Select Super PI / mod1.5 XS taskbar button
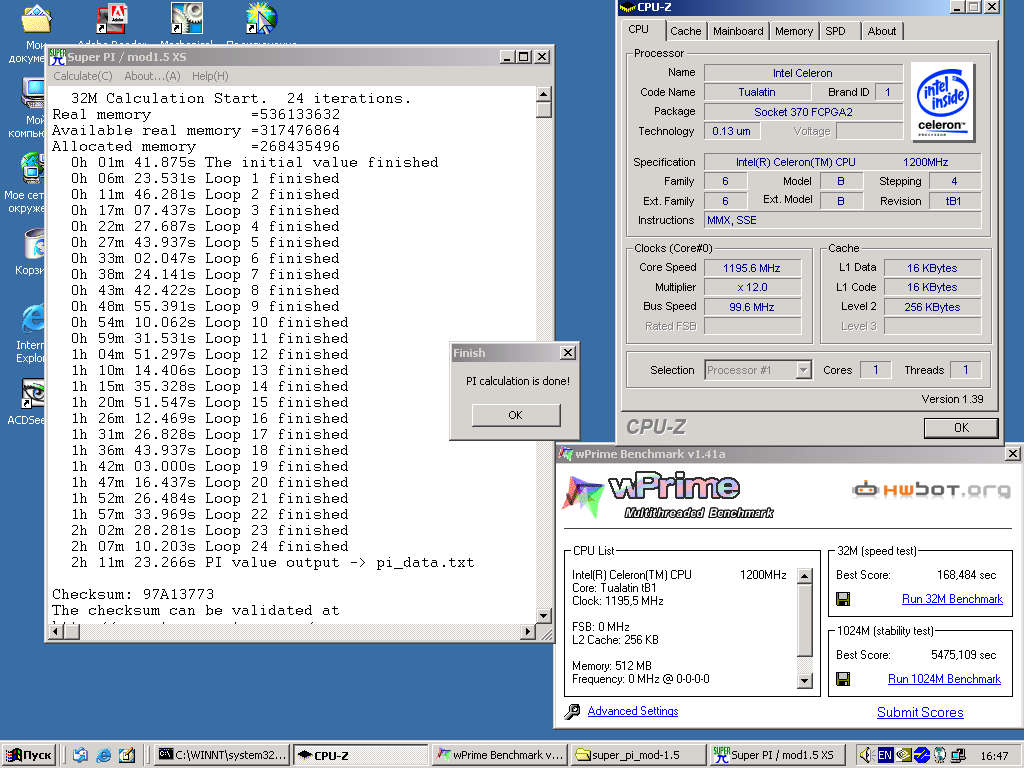The image size is (1024, 768). click(x=776, y=755)
